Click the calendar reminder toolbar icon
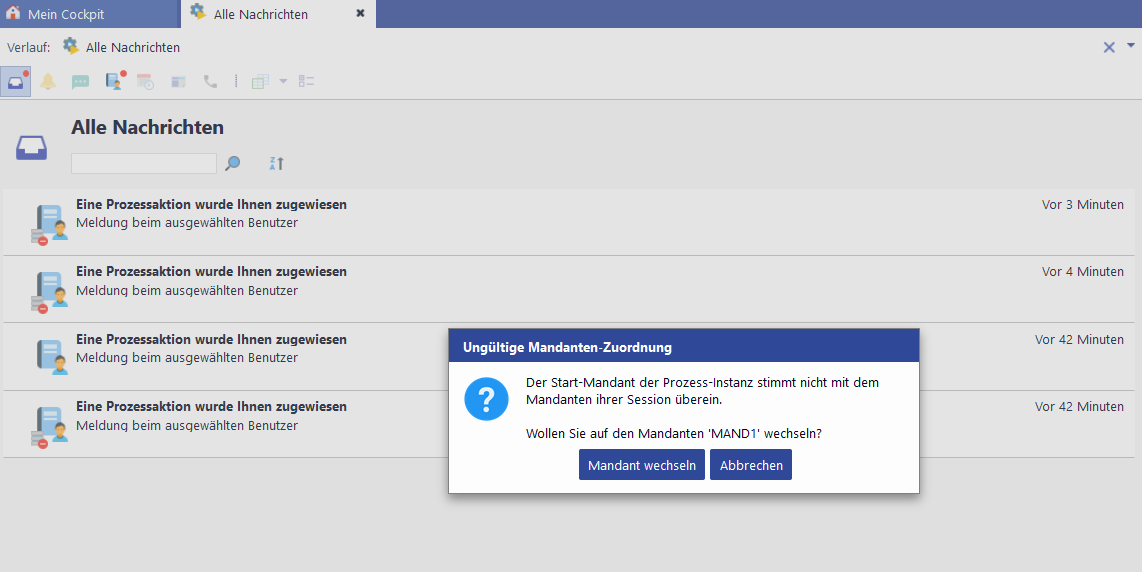The height and width of the screenshot is (572, 1142). (x=146, y=82)
